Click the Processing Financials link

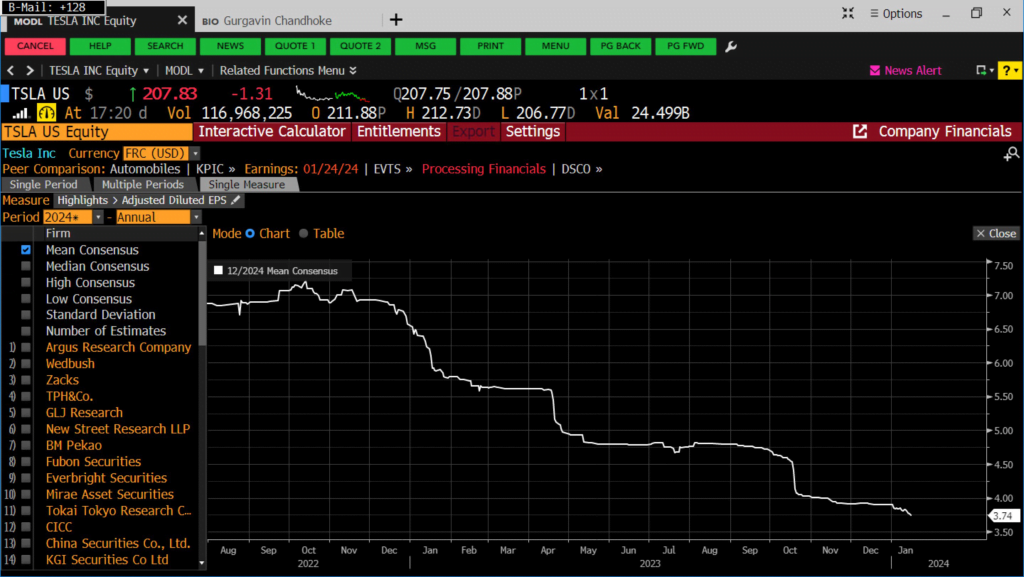coord(483,169)
